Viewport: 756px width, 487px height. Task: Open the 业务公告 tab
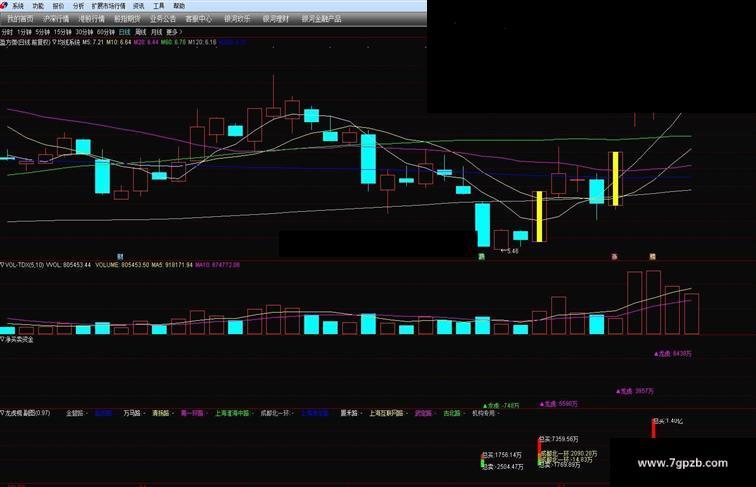pos(163,19)
